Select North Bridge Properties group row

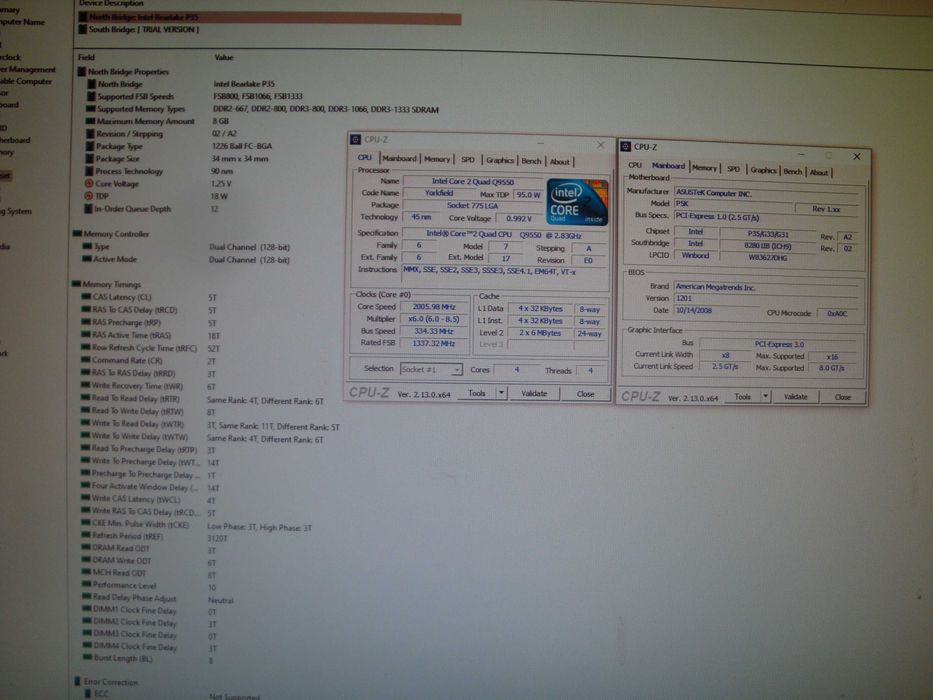[123, 72]
